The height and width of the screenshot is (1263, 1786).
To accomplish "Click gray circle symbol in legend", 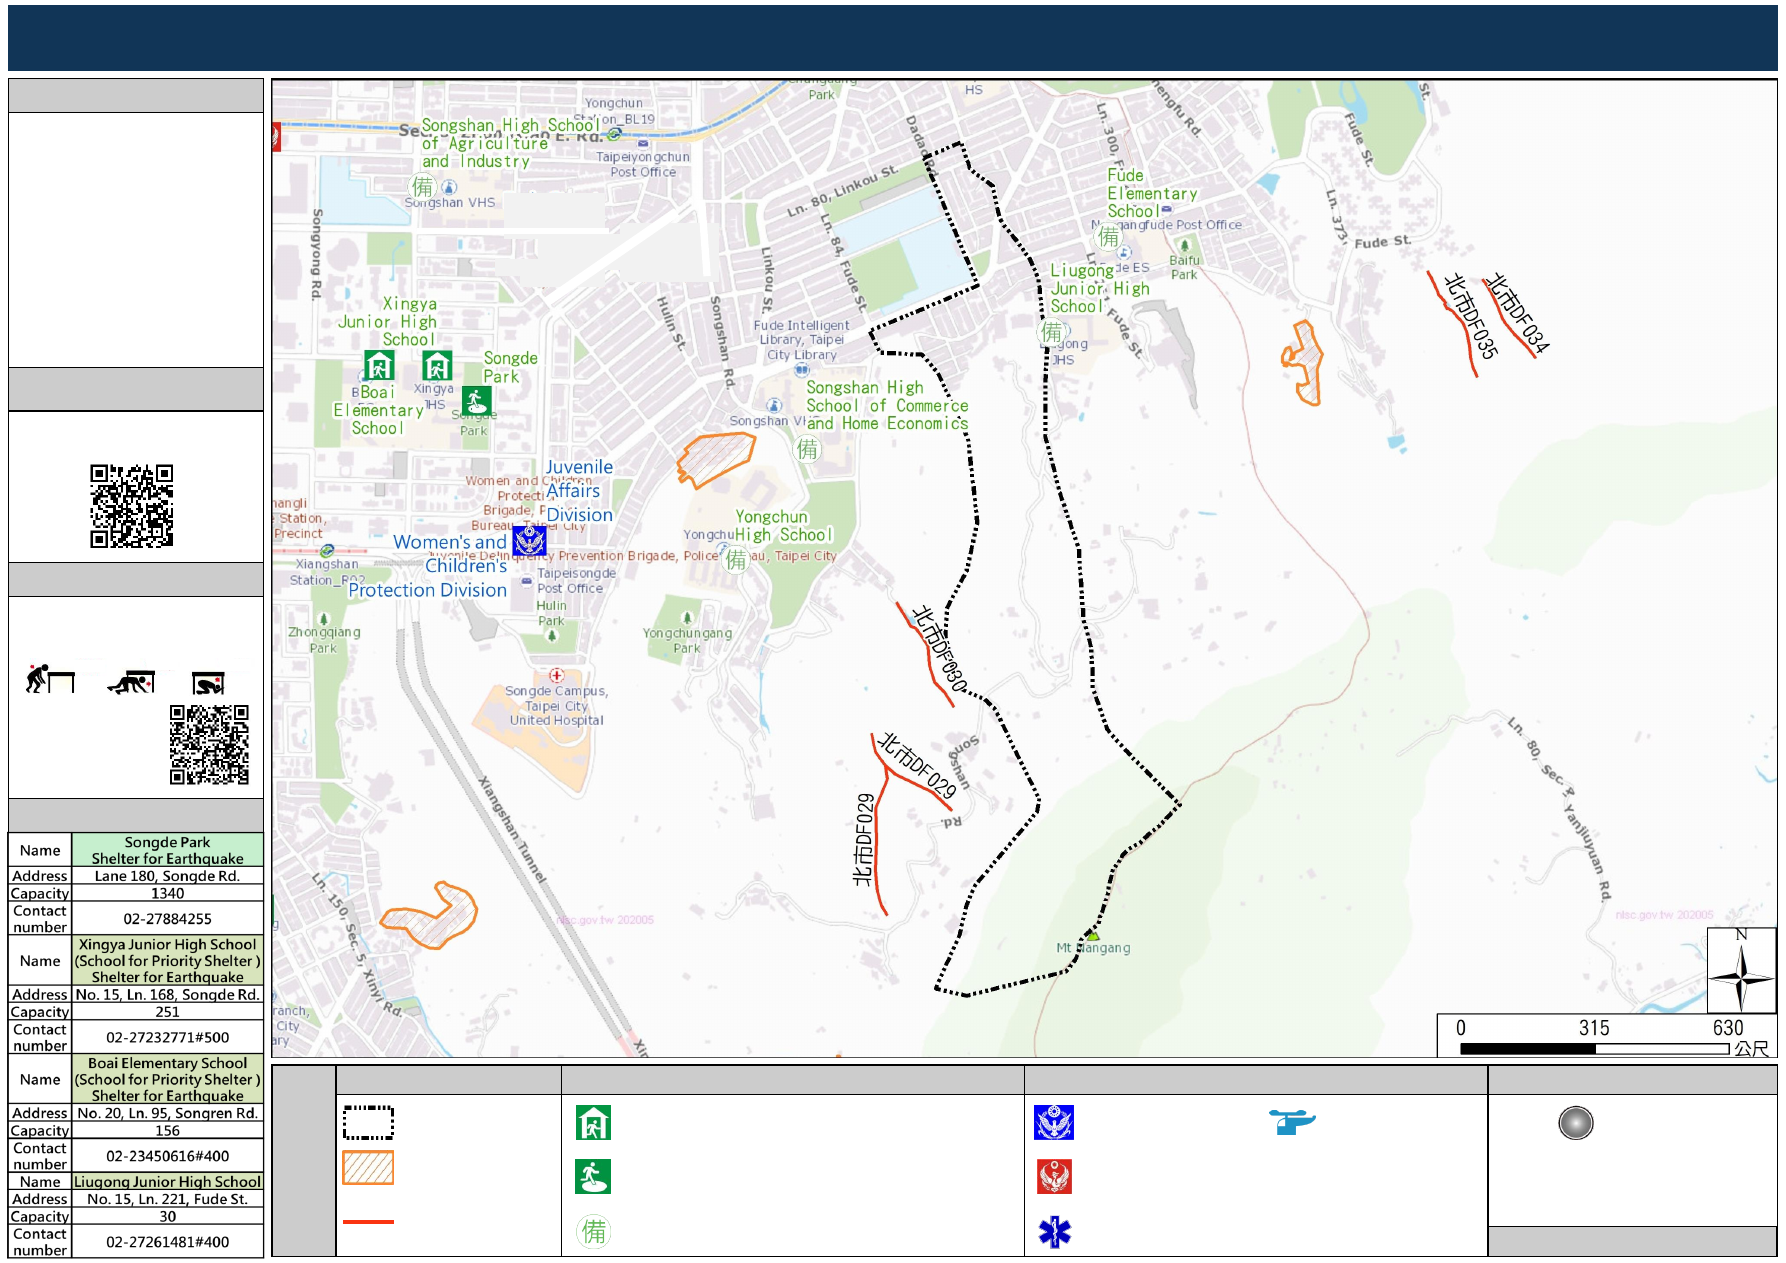I will pos(1575,1123).
